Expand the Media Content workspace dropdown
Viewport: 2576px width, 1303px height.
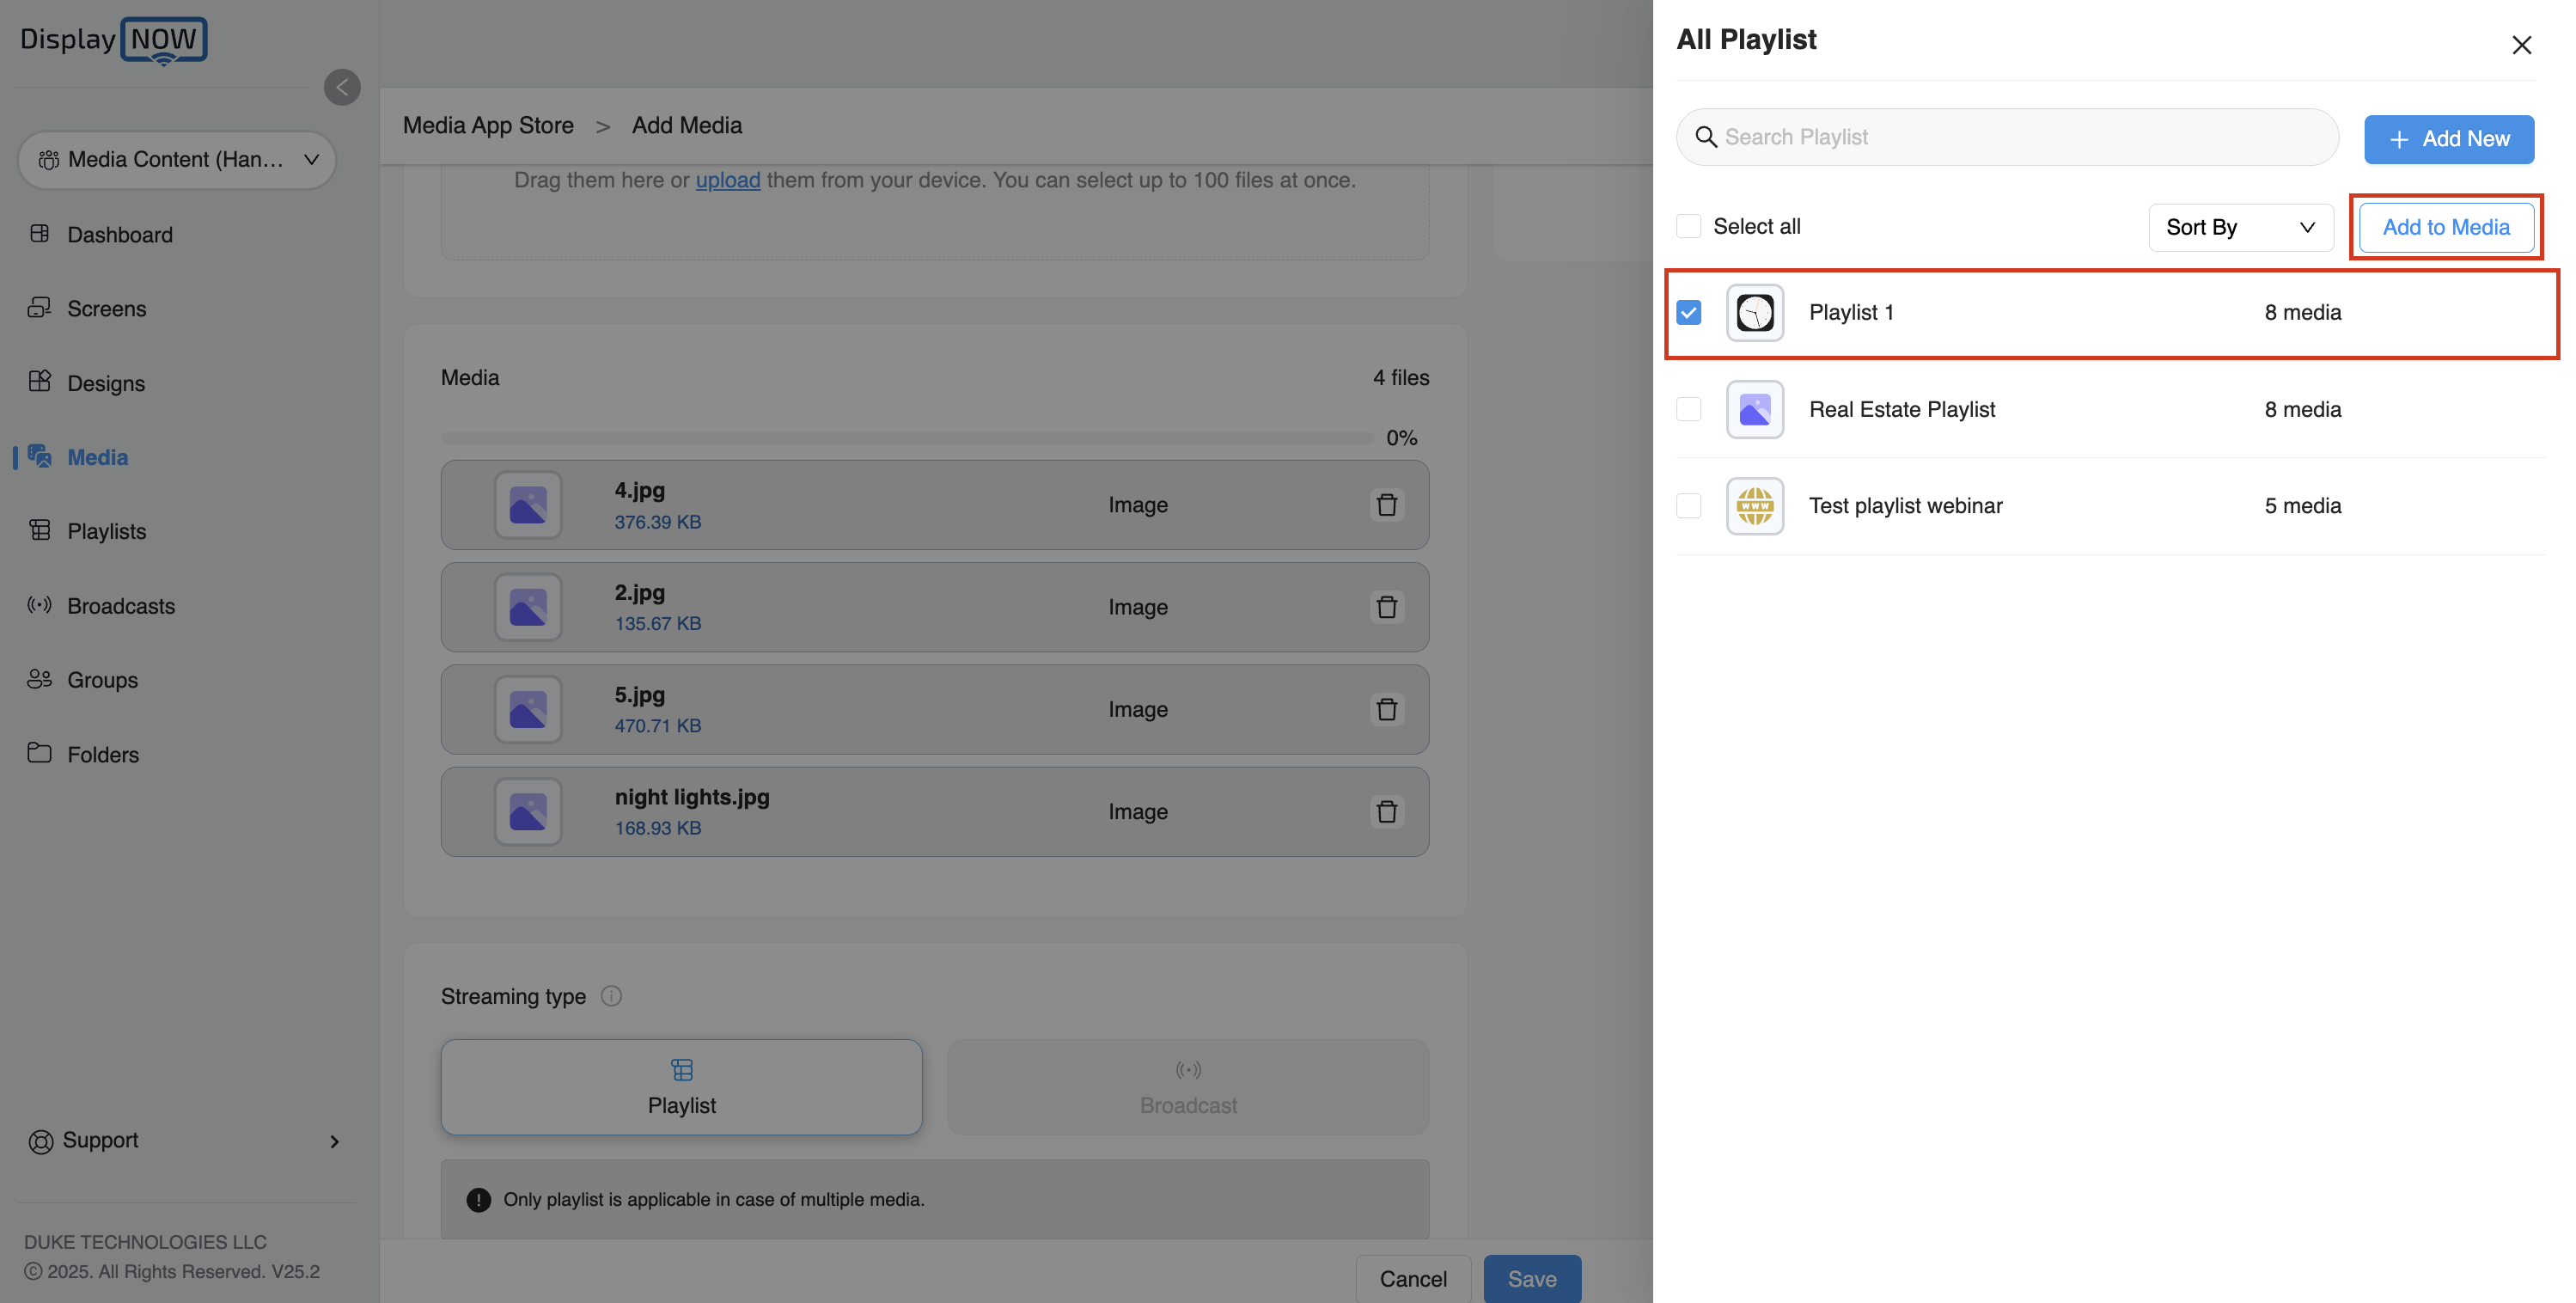point(177,160)
